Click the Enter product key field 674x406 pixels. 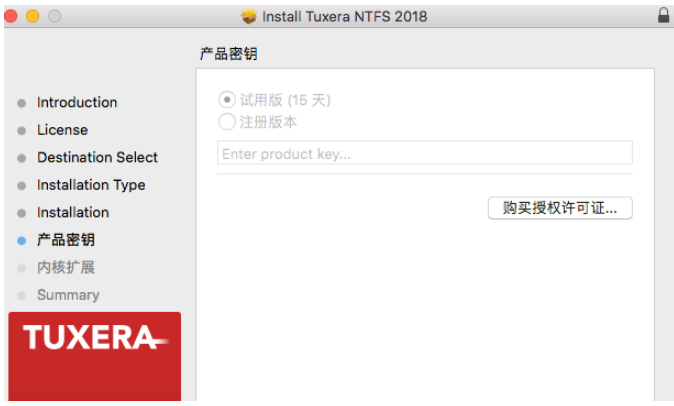tap(425, 153)
